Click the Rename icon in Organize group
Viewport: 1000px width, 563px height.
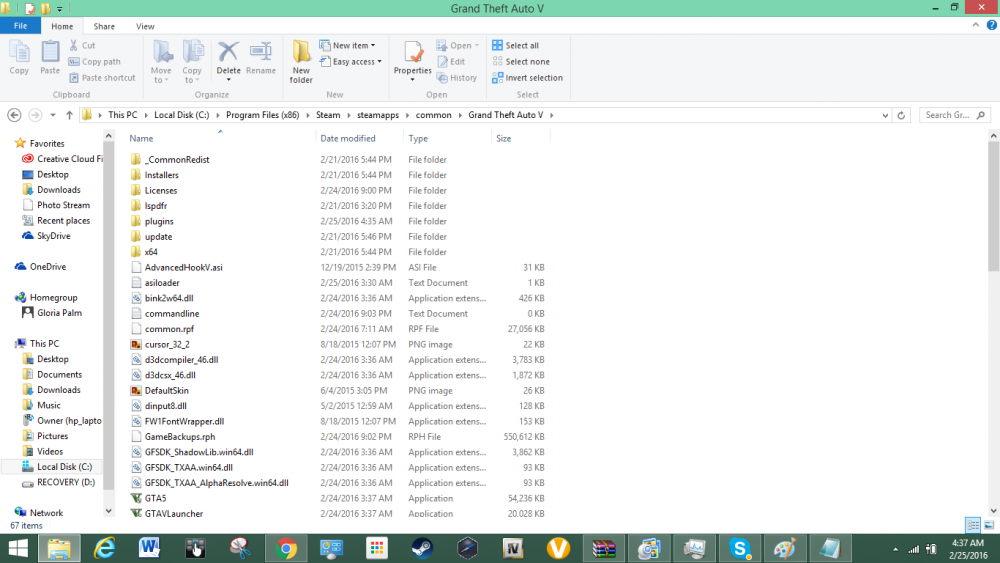(x=261, y=57)
